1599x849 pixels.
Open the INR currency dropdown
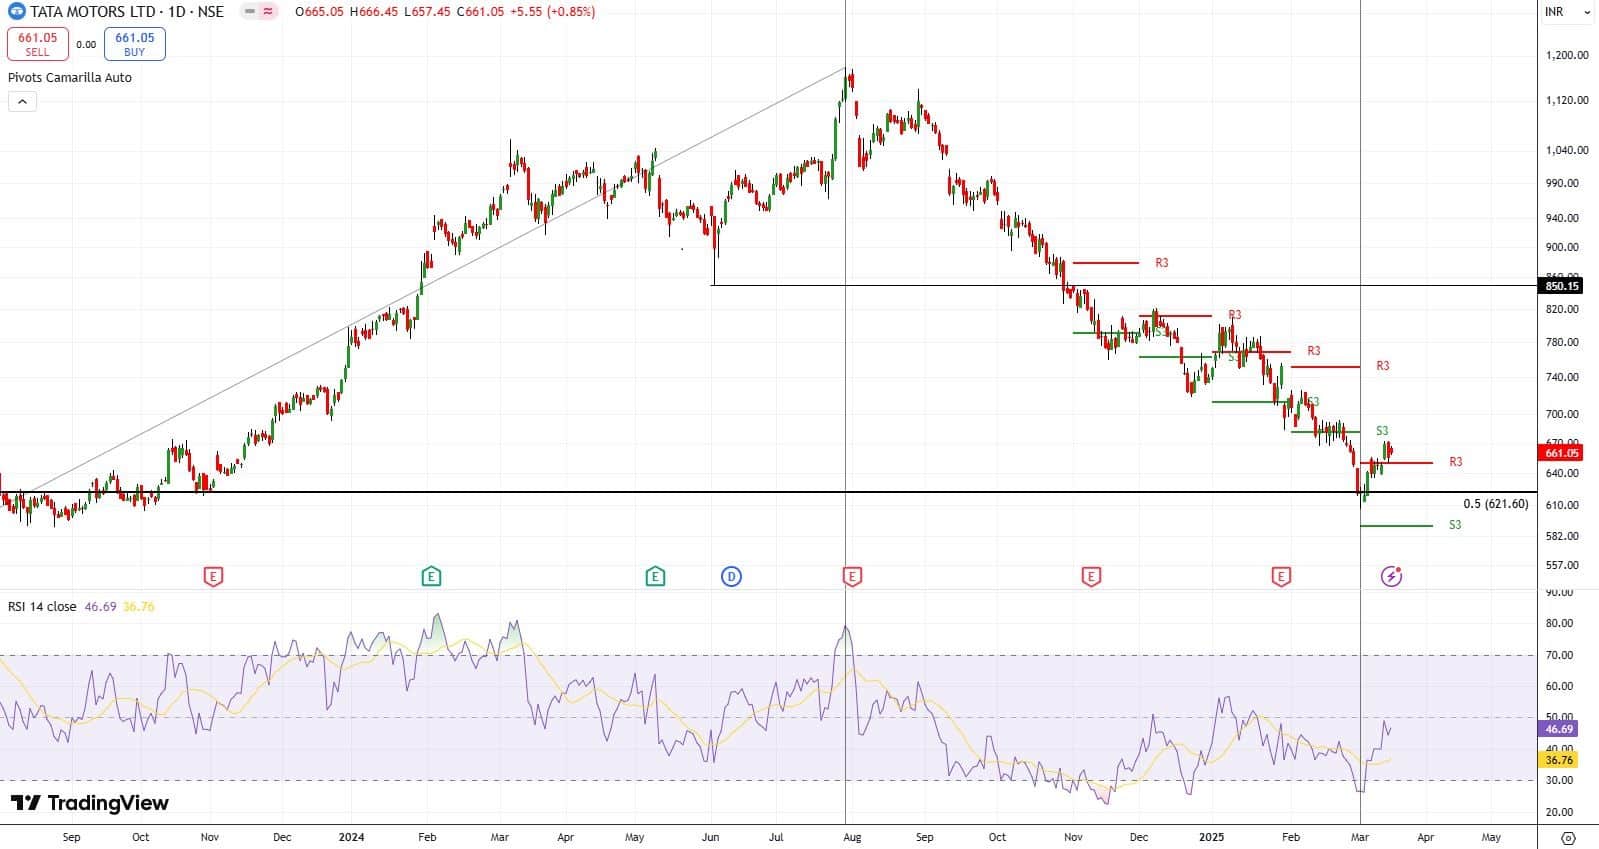(x=1567, y=12)
